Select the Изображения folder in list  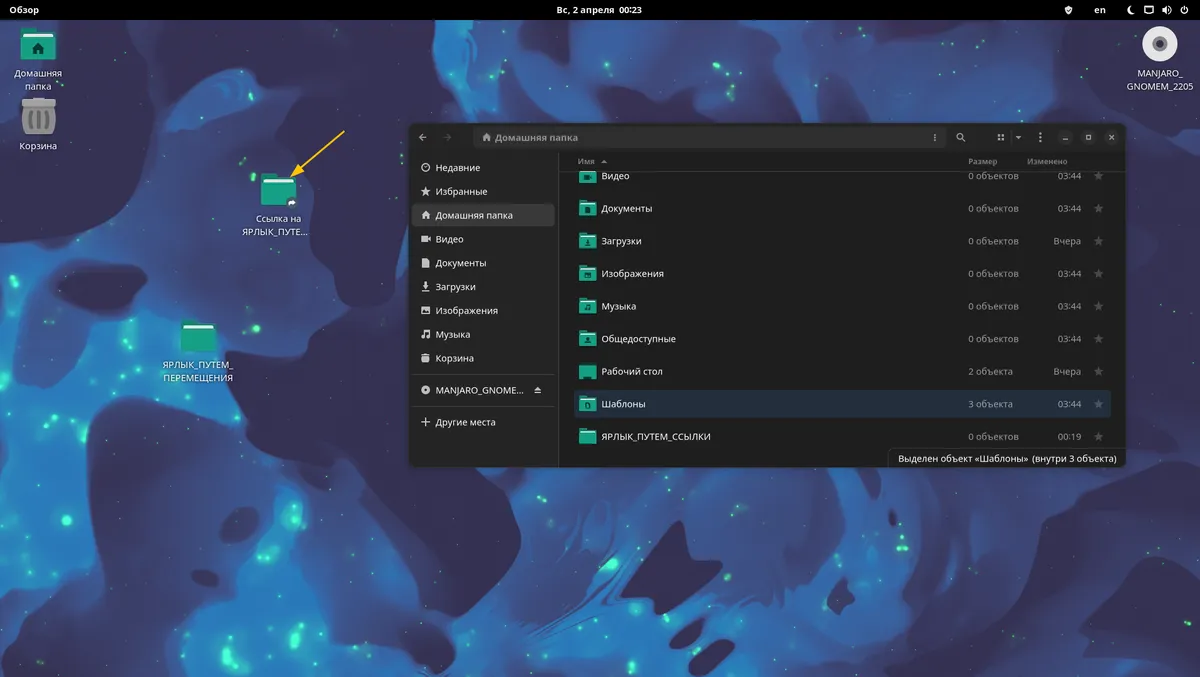[x=842, y=274]
